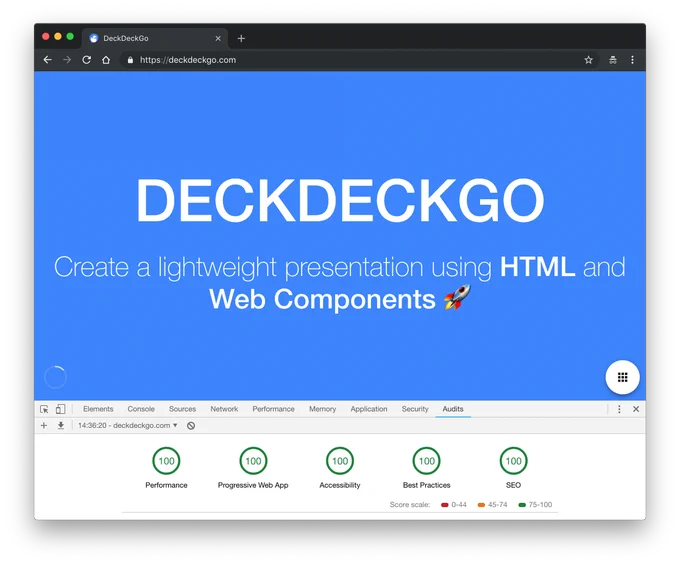Go back using the browser back arrow
The width and height of the screenshot is (680, 565).
tap(47, 60)
